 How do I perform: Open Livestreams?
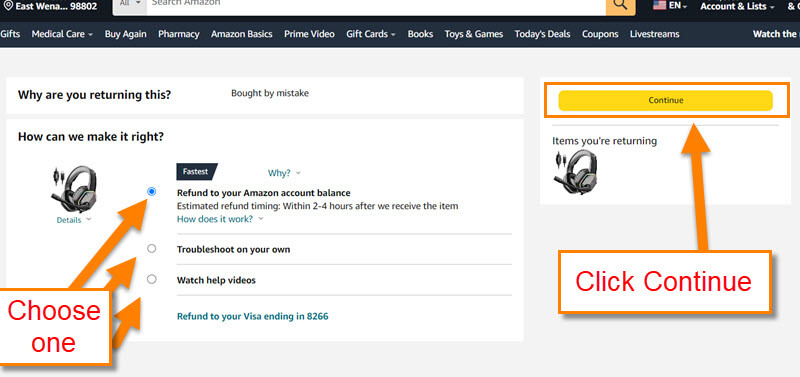[x=655, y=34]
